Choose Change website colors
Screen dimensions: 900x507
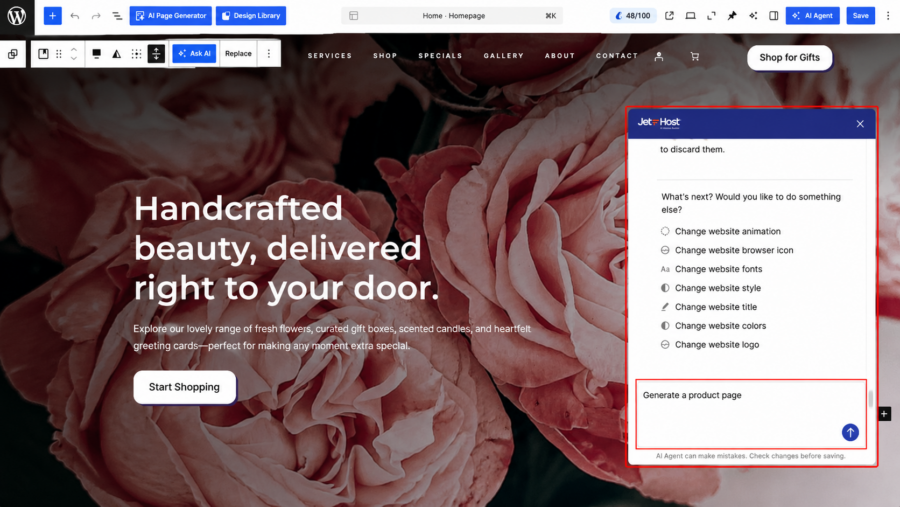point(713,326)
